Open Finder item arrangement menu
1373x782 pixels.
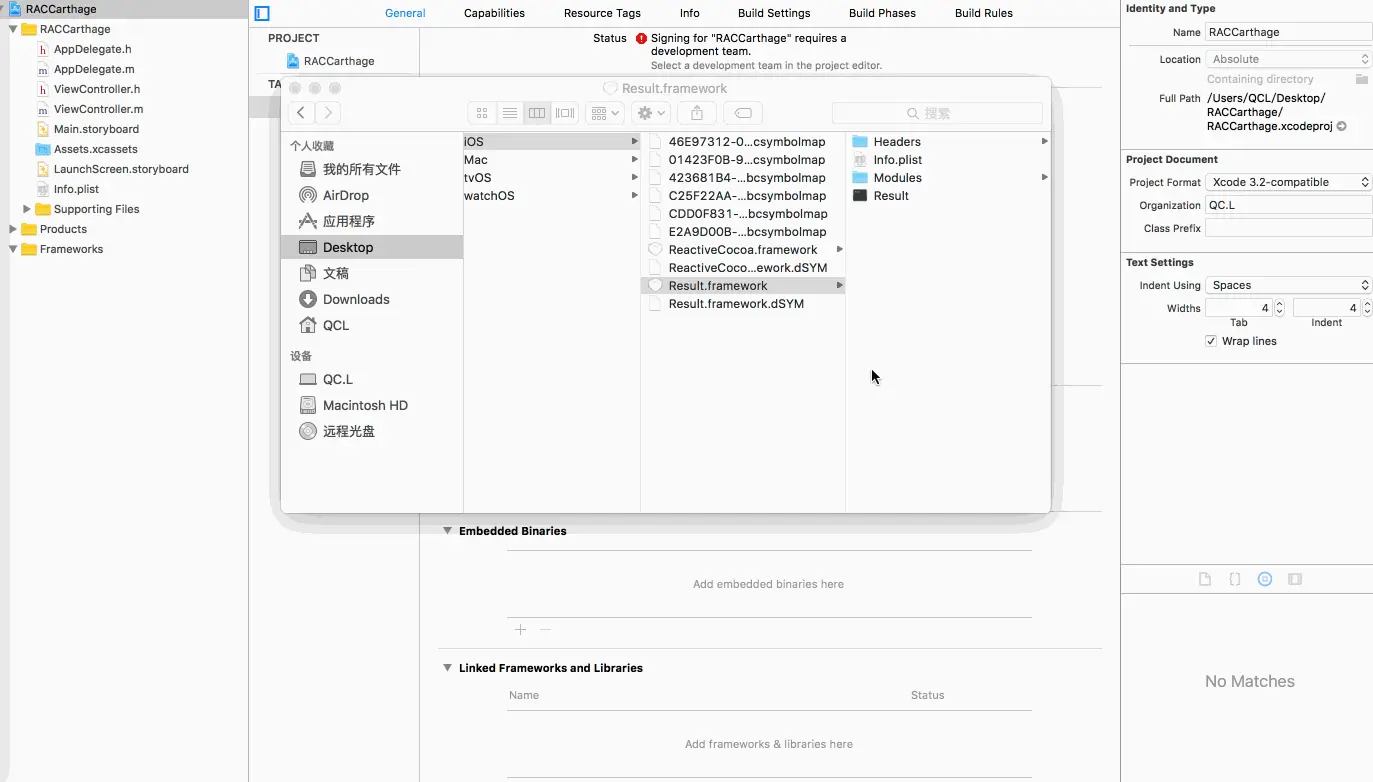click(604, 113)
